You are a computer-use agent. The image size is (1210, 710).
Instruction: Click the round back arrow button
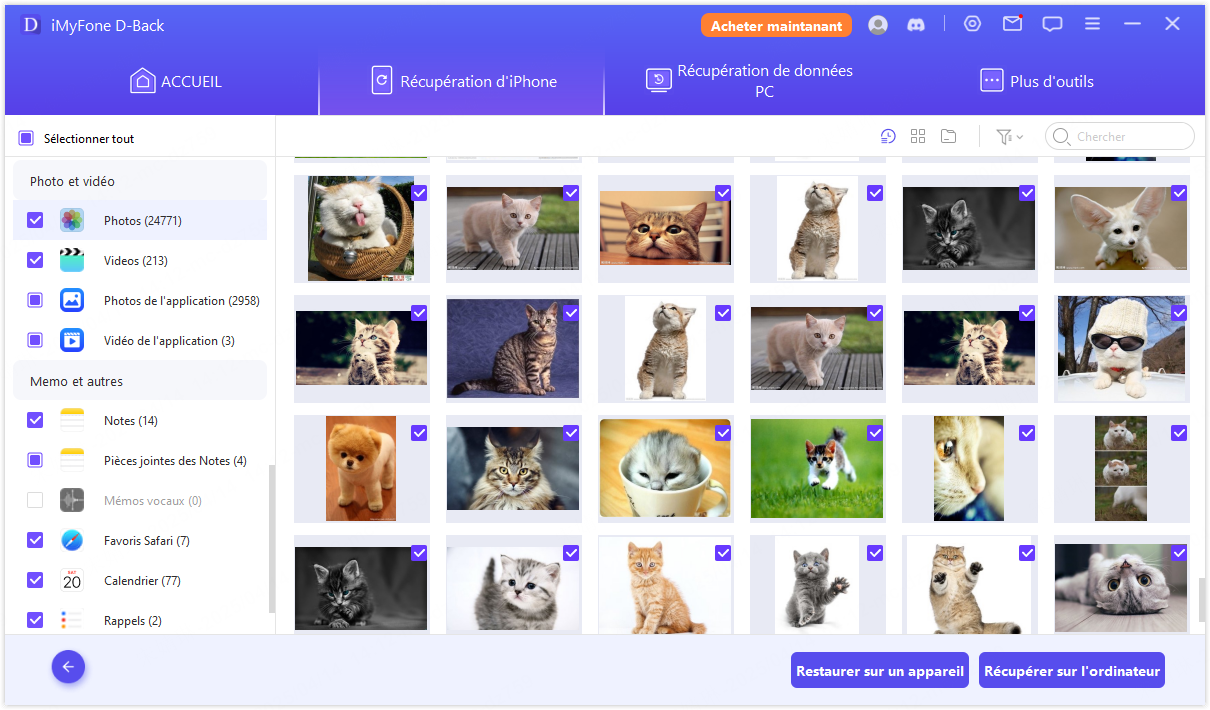click(69, 667)
